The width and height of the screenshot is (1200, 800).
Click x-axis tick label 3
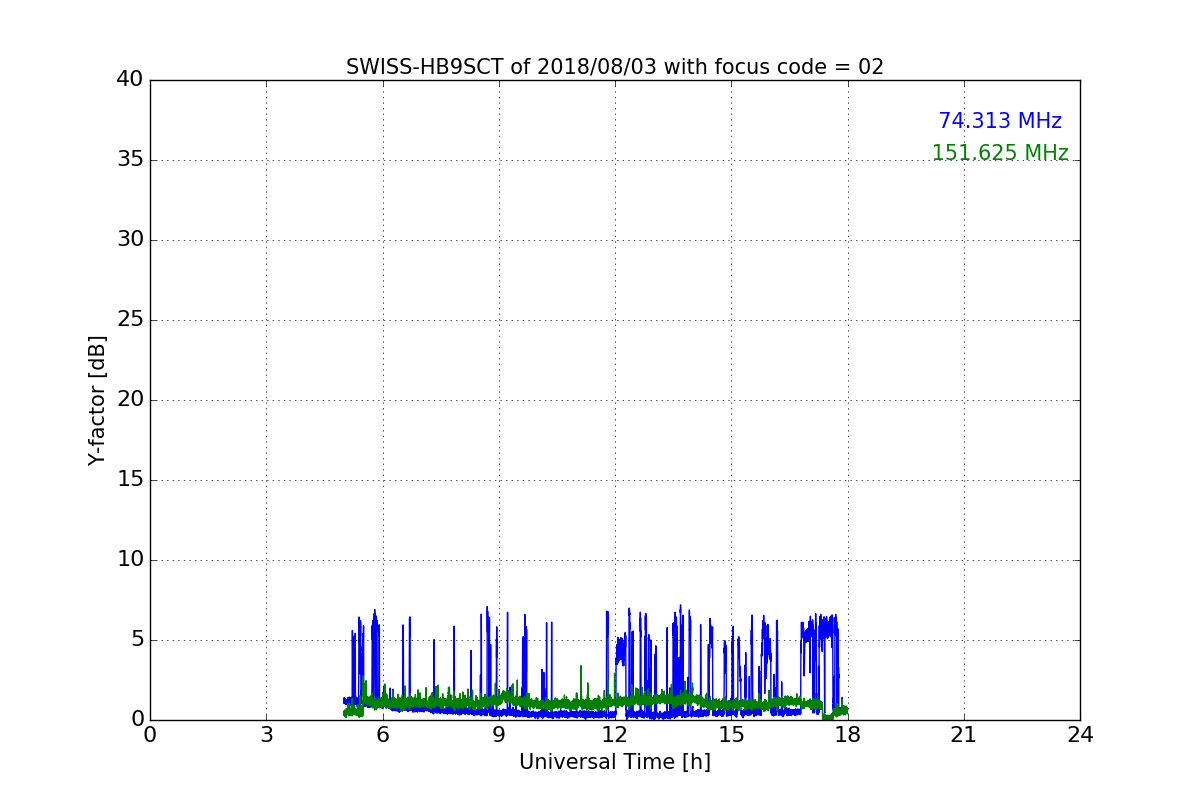coord(266,735)
